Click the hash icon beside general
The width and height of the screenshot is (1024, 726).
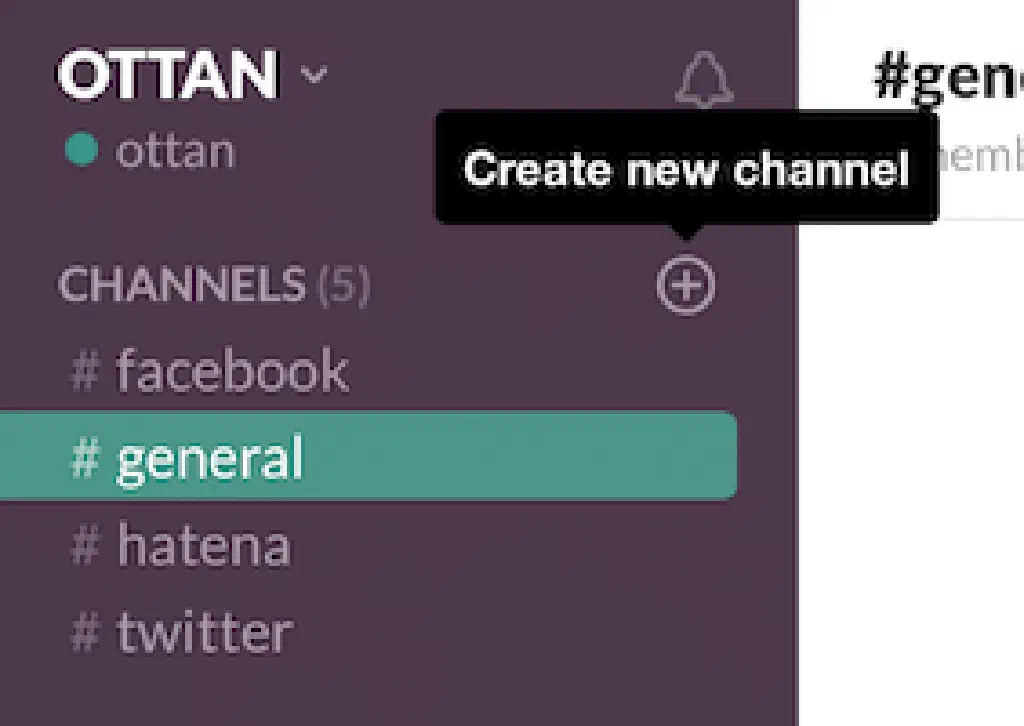(x=86, y=458)
